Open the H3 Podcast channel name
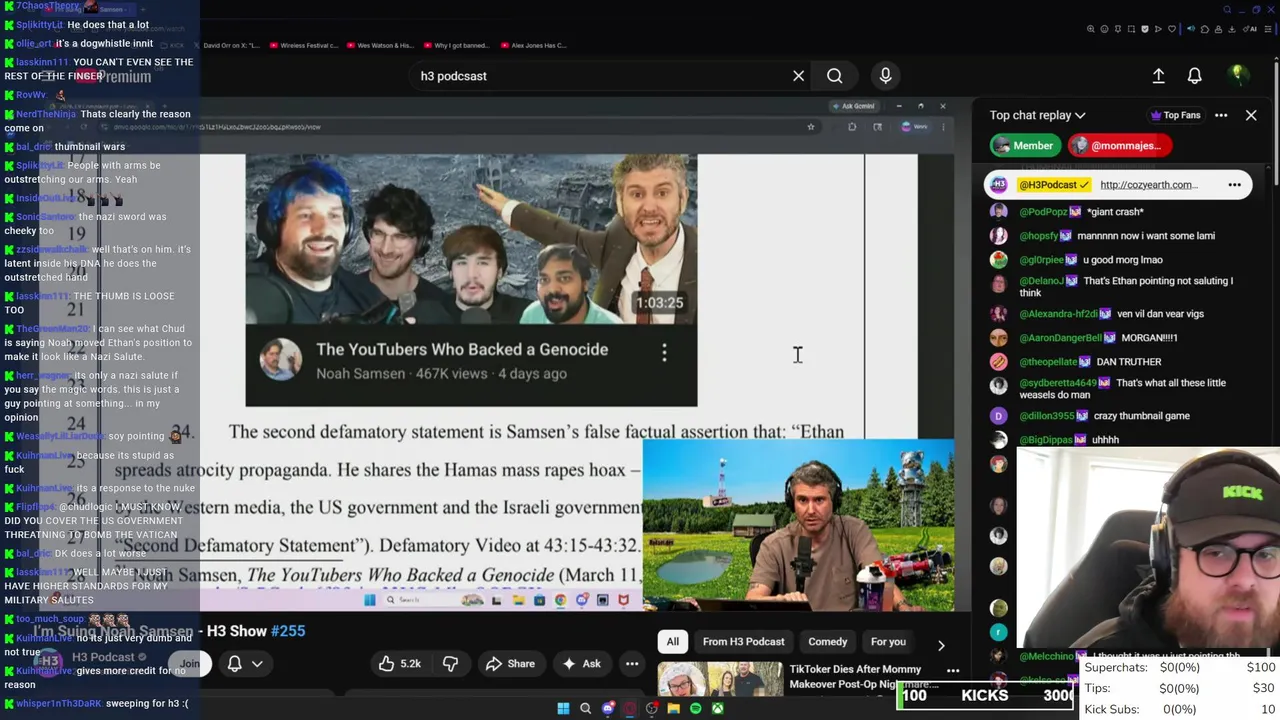Viewport: 1280px width, 720px height. coord(101,657)
